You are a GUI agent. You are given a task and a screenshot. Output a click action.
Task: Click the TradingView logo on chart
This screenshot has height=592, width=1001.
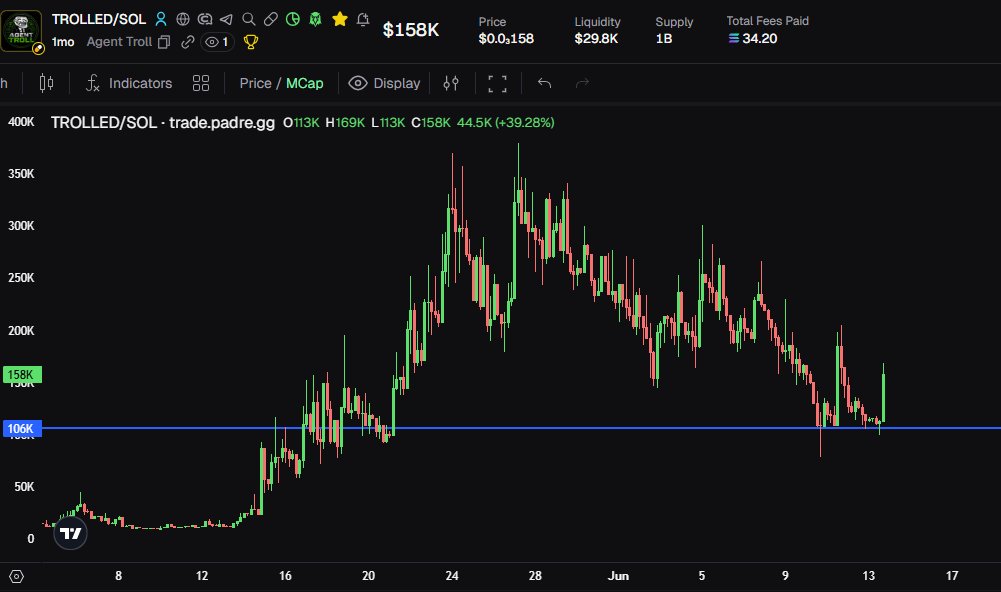70,533
